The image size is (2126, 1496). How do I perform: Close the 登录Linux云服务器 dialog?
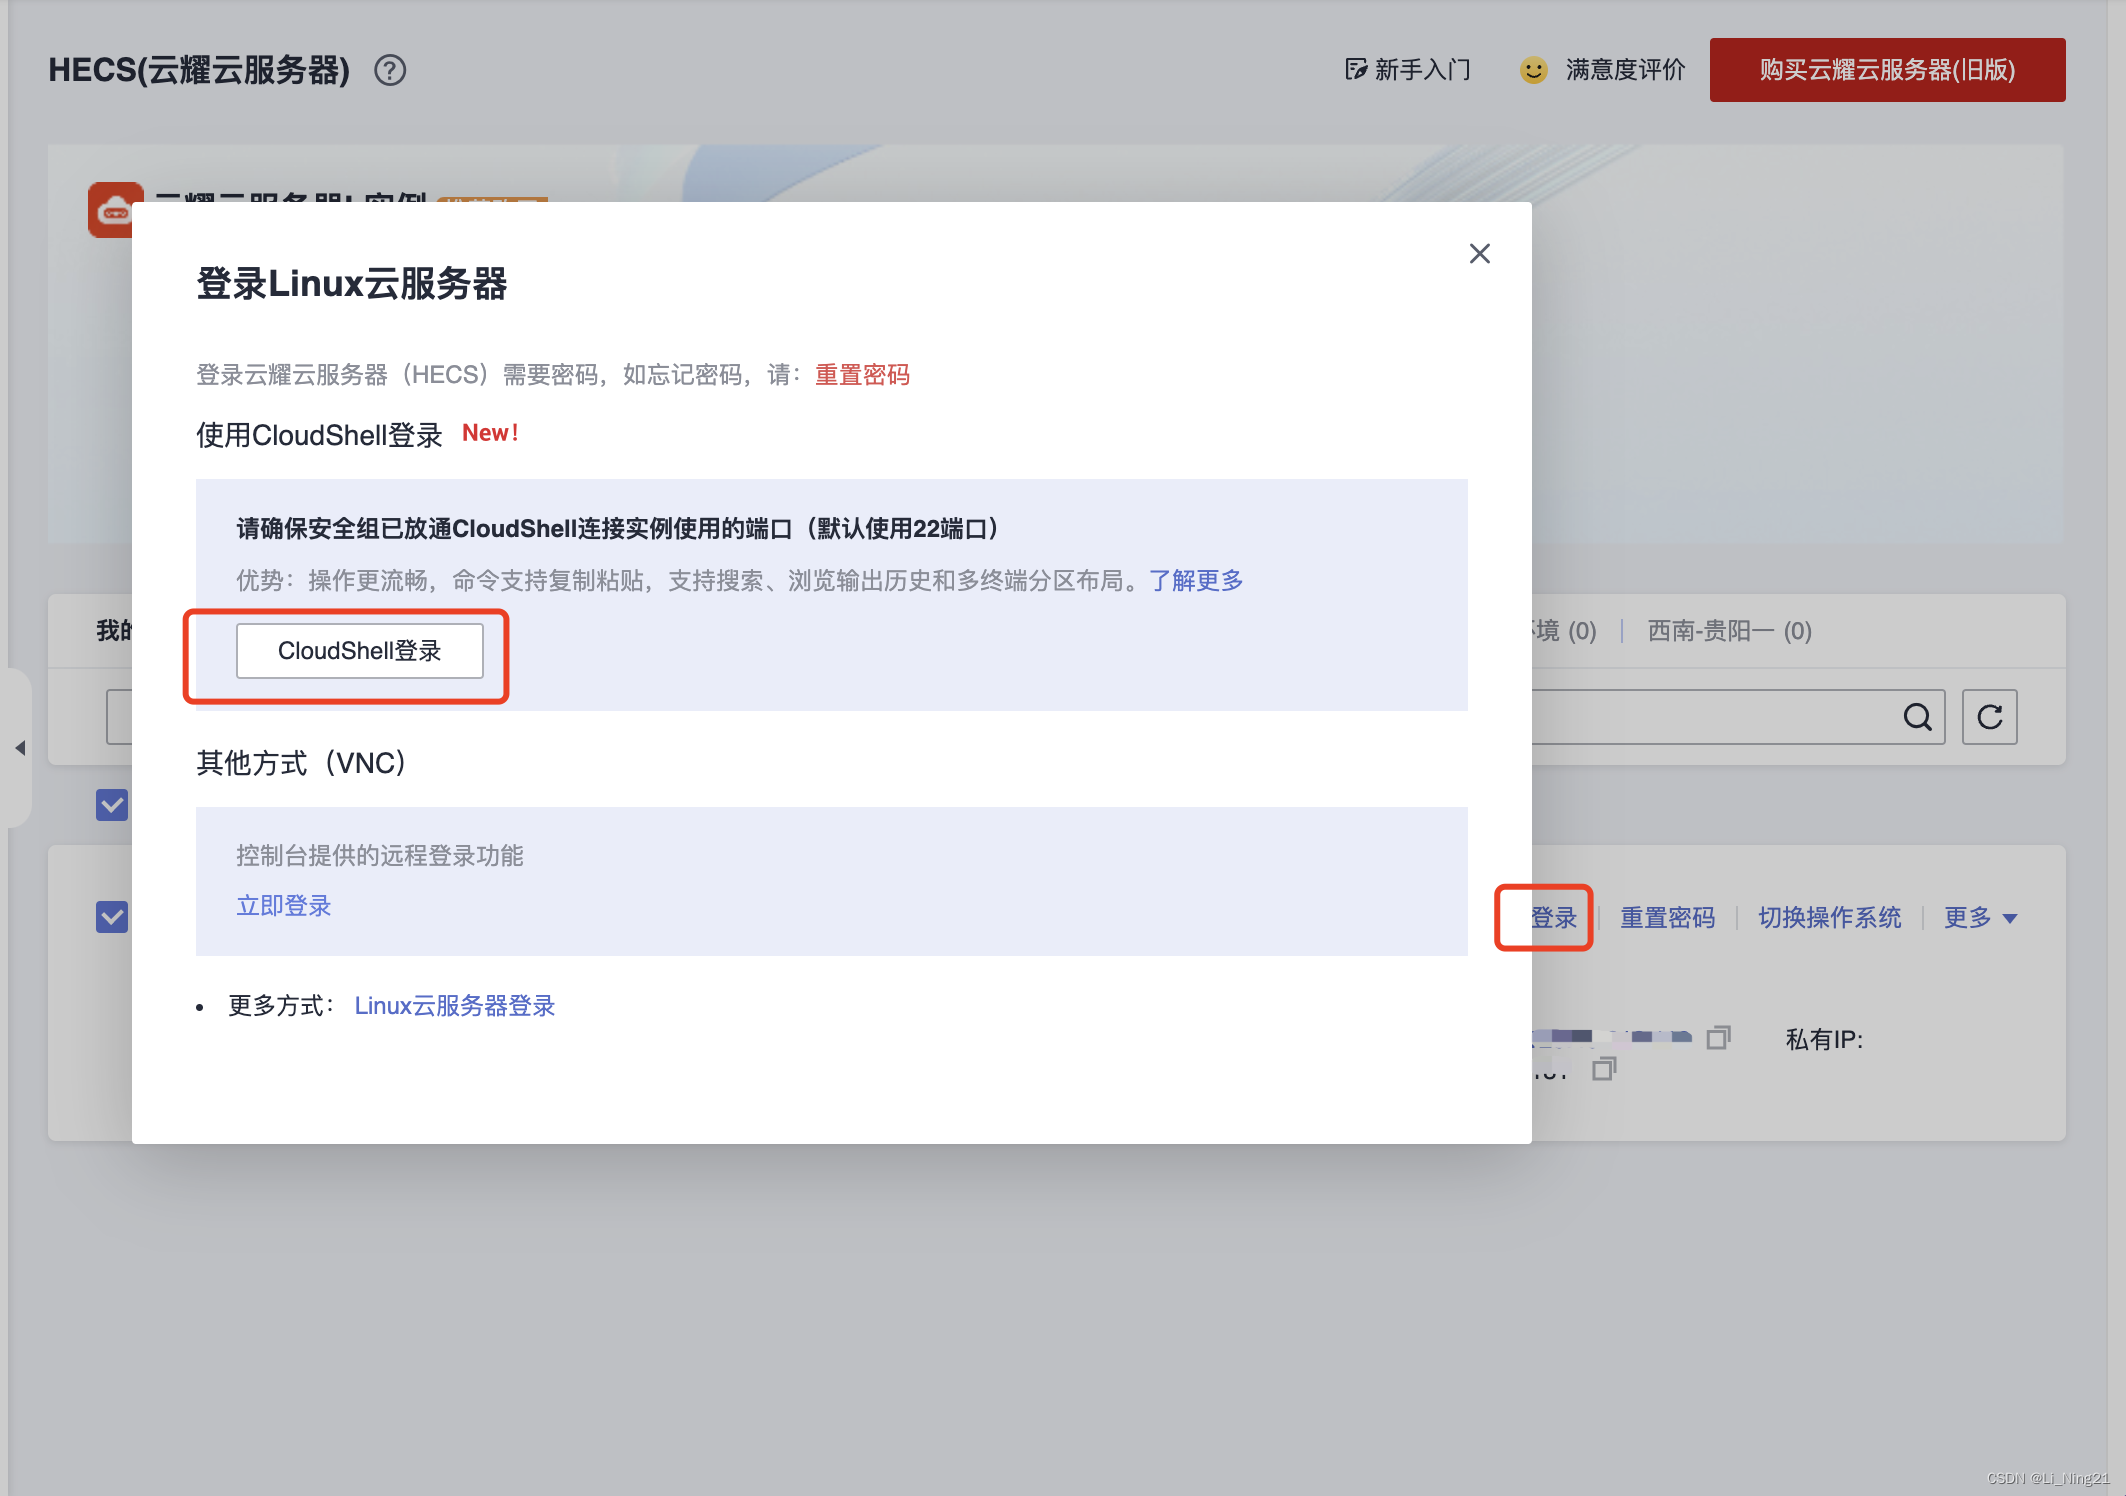tap(1479, 253)
